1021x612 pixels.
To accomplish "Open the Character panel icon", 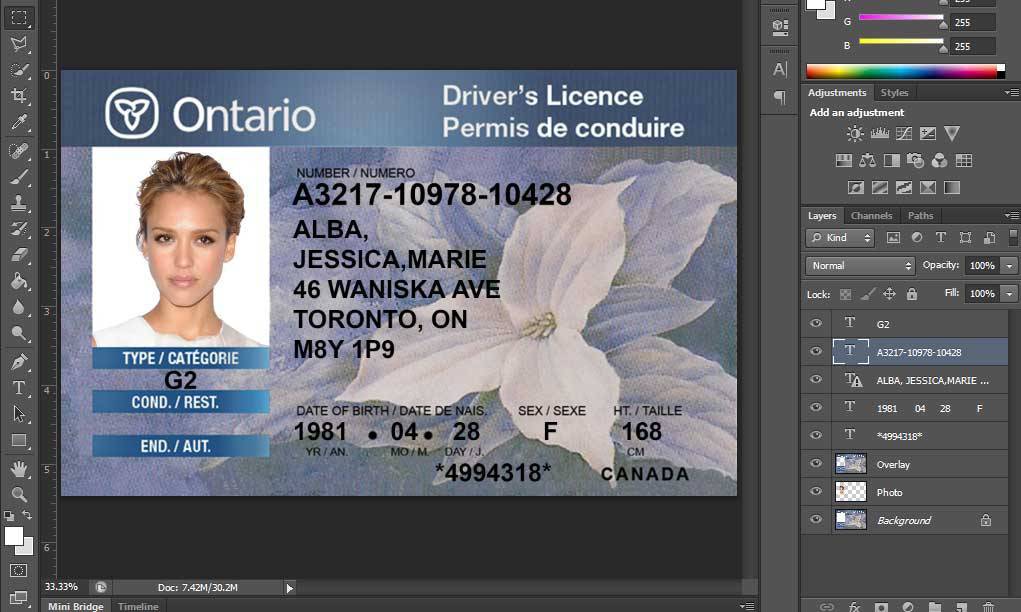I will point(779,69).
